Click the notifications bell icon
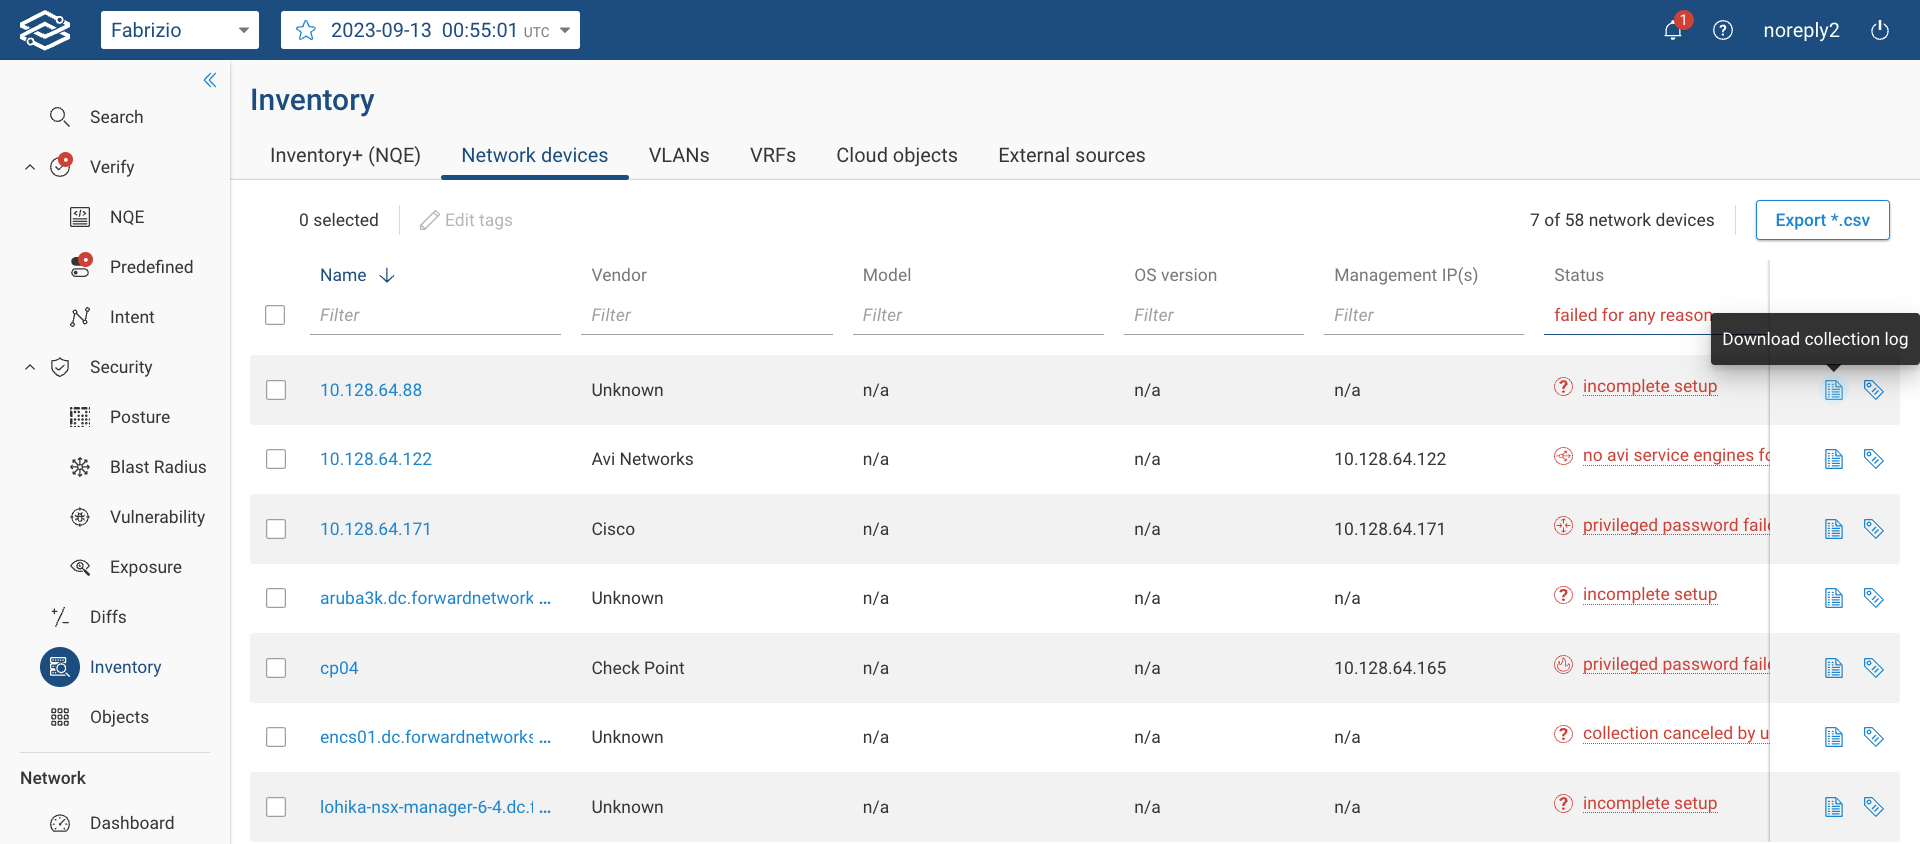 pos(1672,31)
